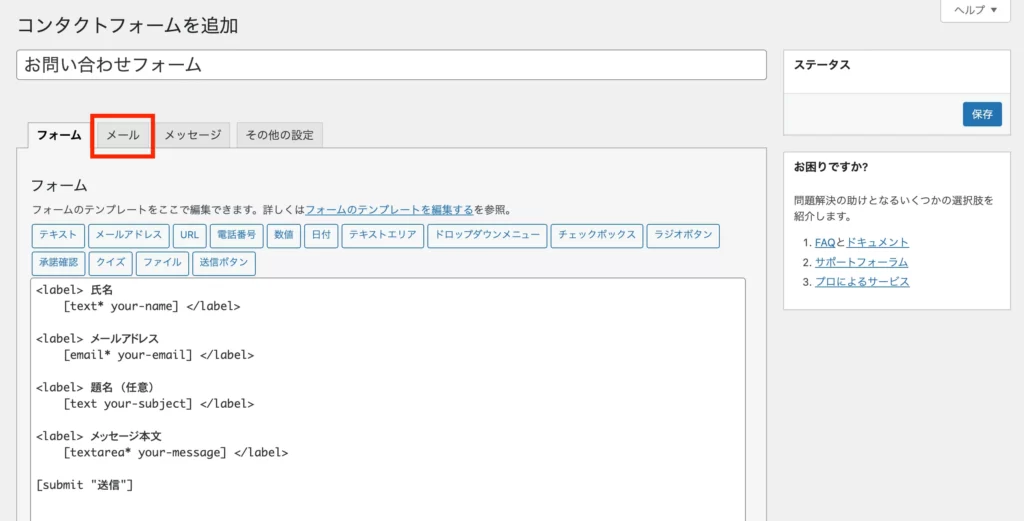Screen dimensions: 1024x521
Task: Insert a ラジオボタン tag
Action: [683, 236]
